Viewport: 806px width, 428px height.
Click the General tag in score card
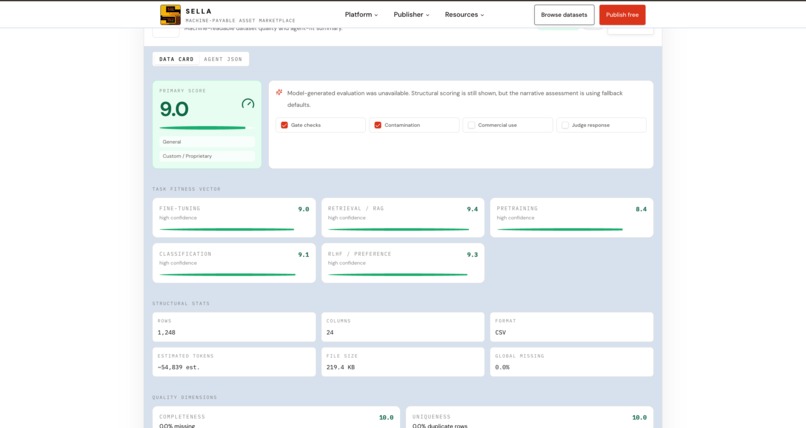(x=207, y=142)
